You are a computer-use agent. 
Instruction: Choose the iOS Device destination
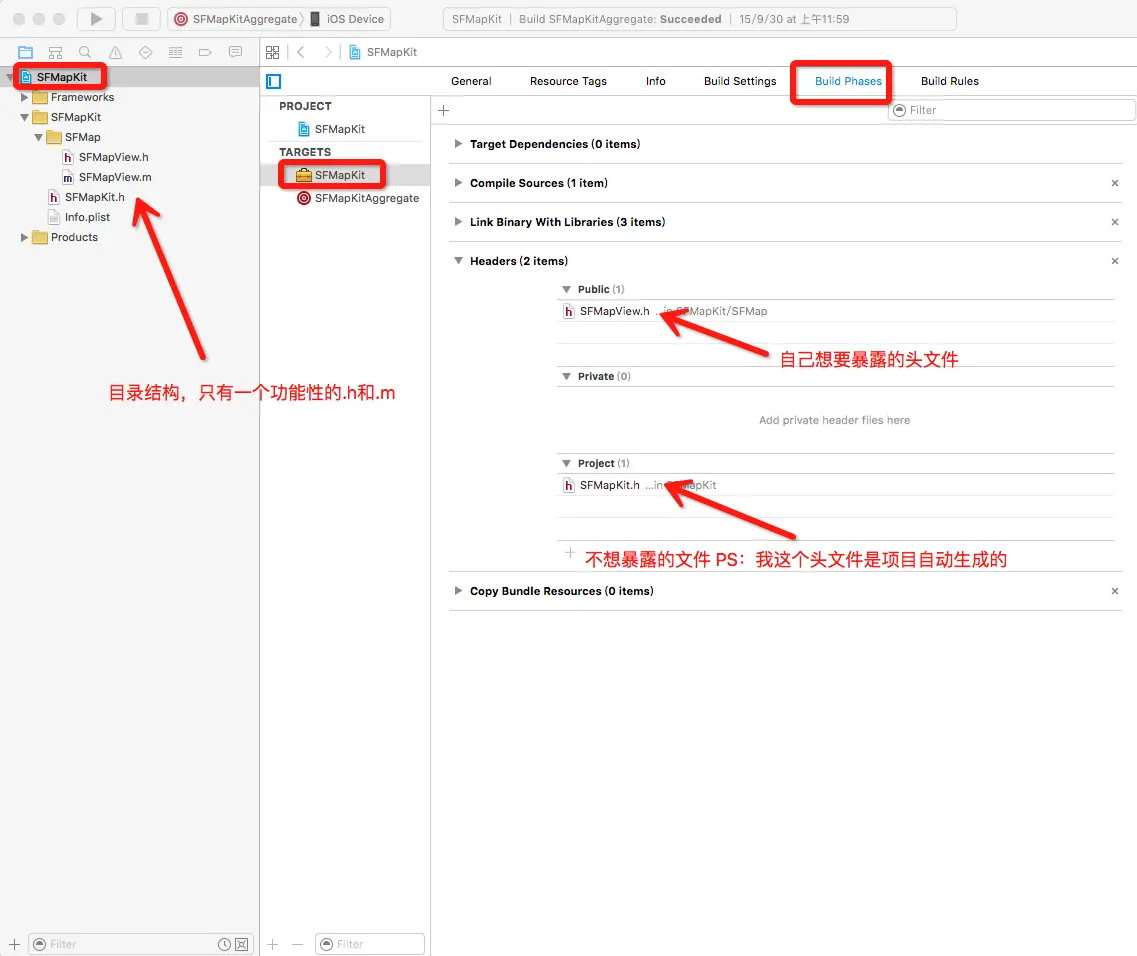(347, 19)
